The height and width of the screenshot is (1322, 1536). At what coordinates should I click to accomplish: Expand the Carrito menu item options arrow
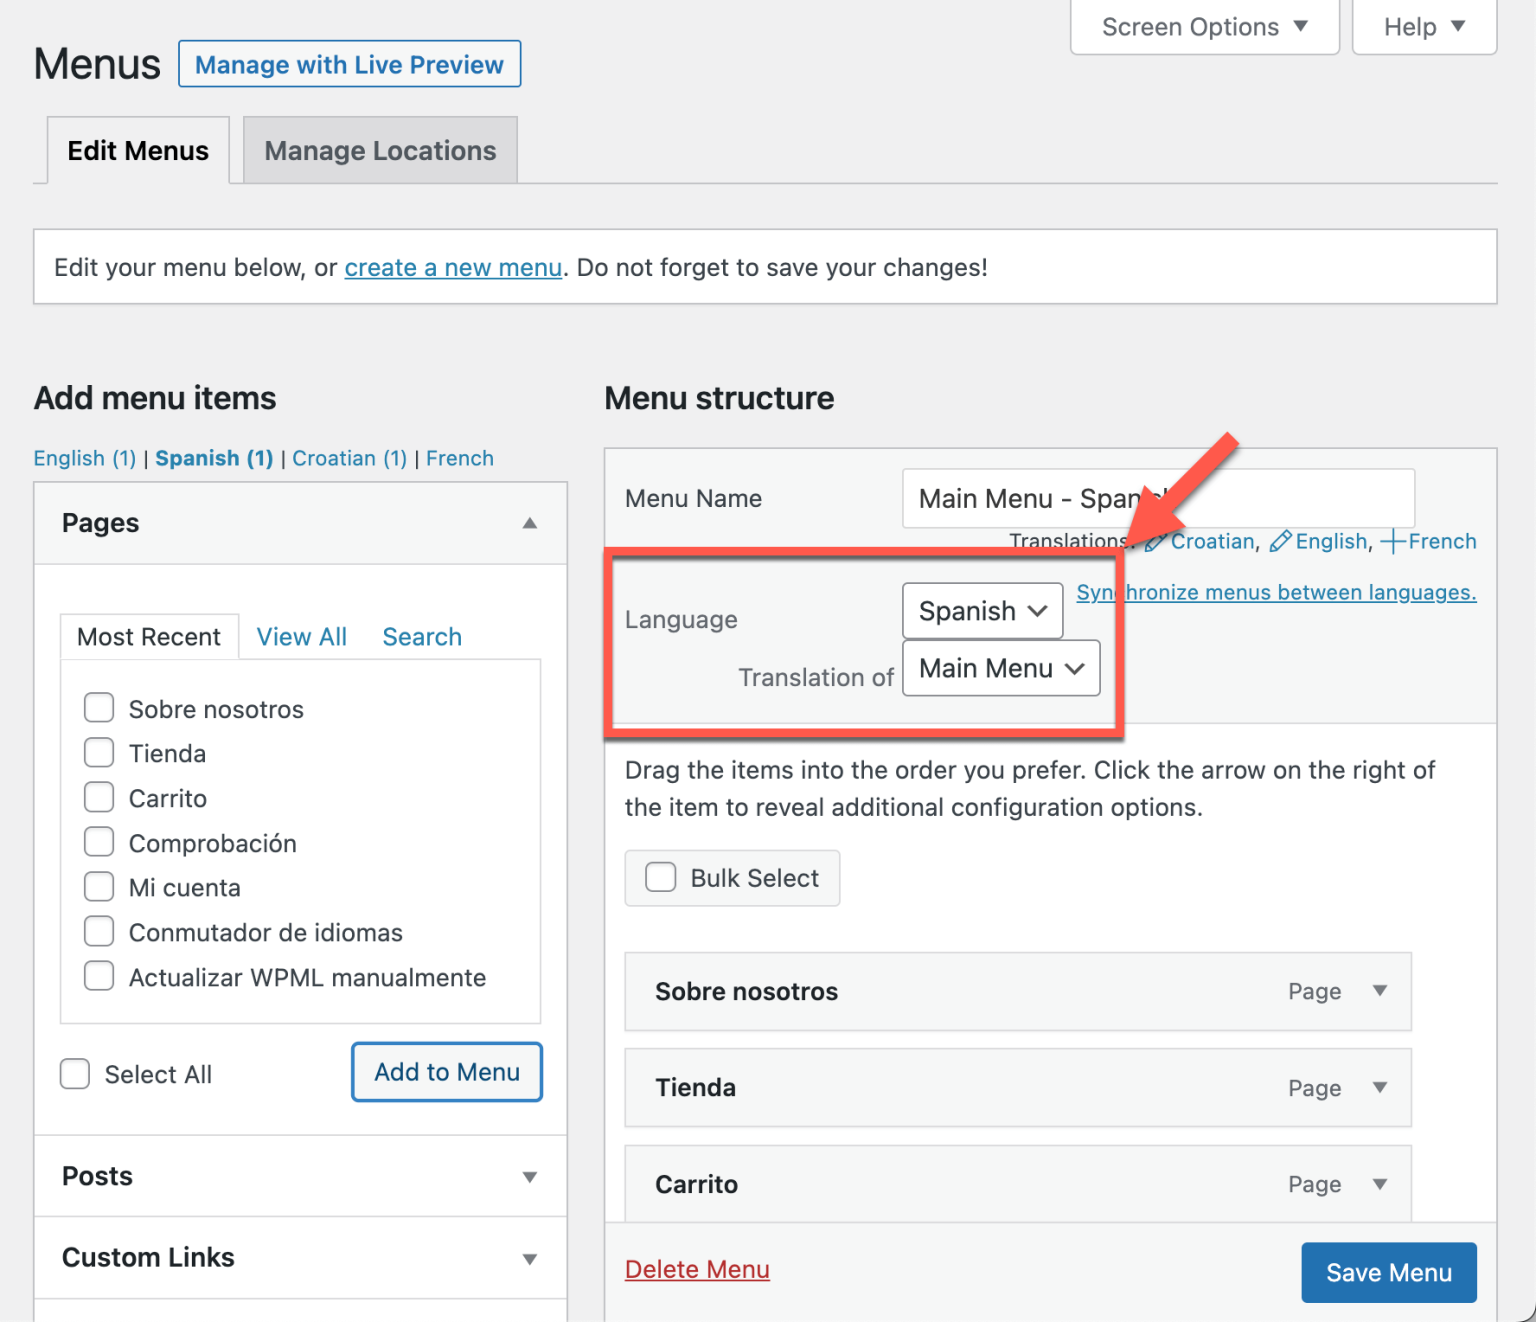click(1380, 1184)
